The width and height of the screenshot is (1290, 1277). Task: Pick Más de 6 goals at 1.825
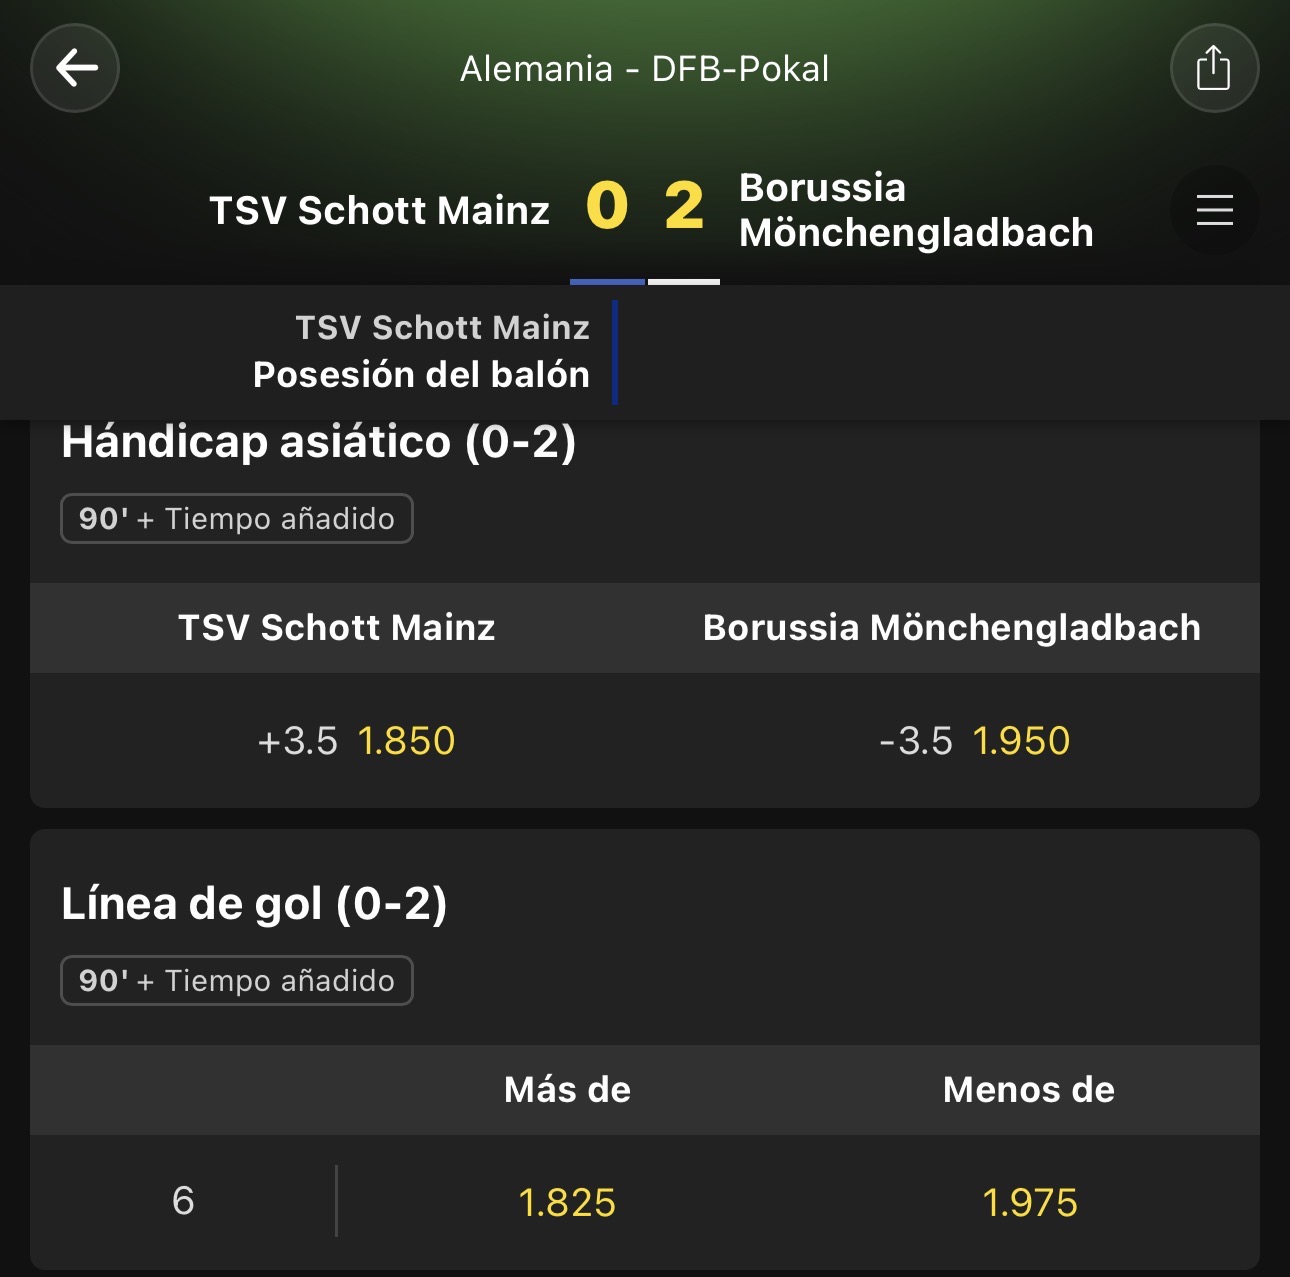coord(567,1202)
